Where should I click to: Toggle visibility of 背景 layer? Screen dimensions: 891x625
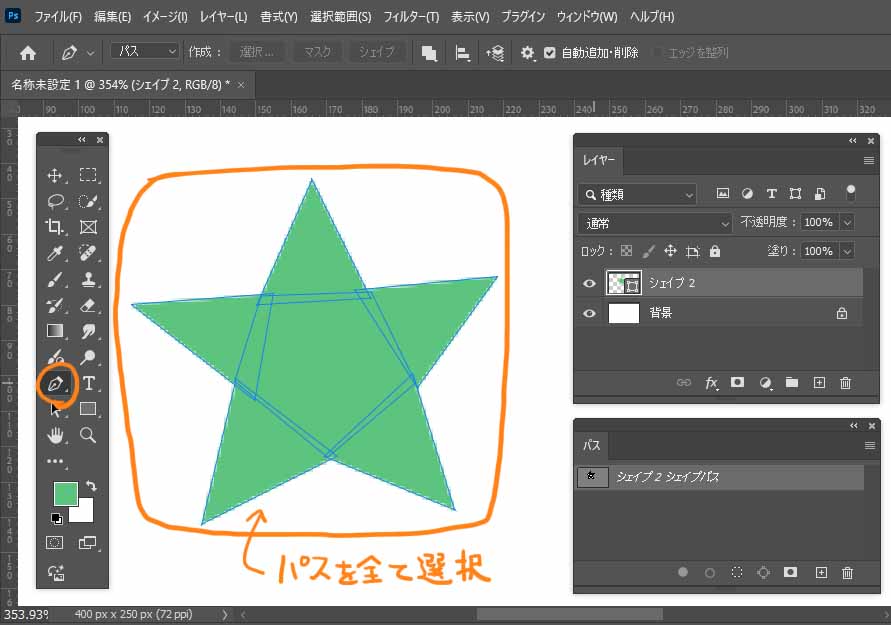[589, 313]
